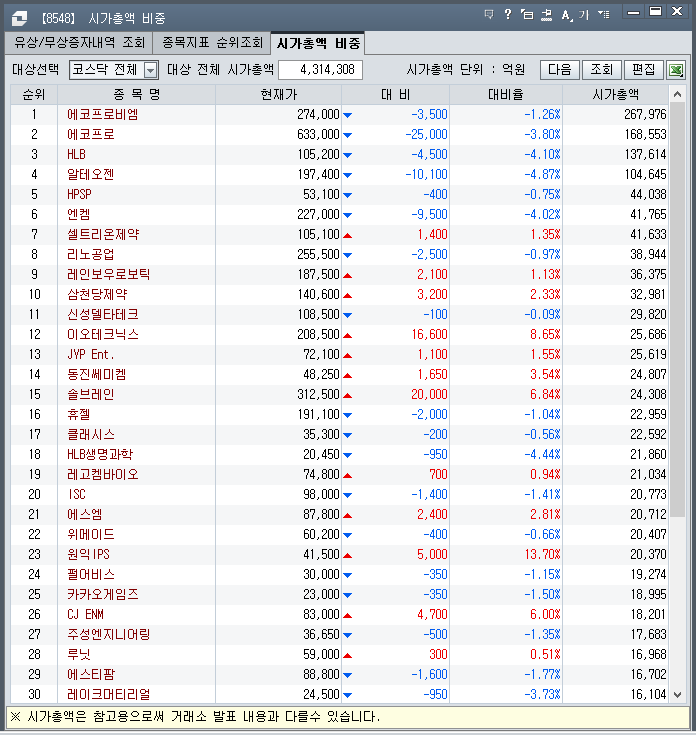Toggle the pin window icon
The image size is (696, 735).
pos(546,15)
